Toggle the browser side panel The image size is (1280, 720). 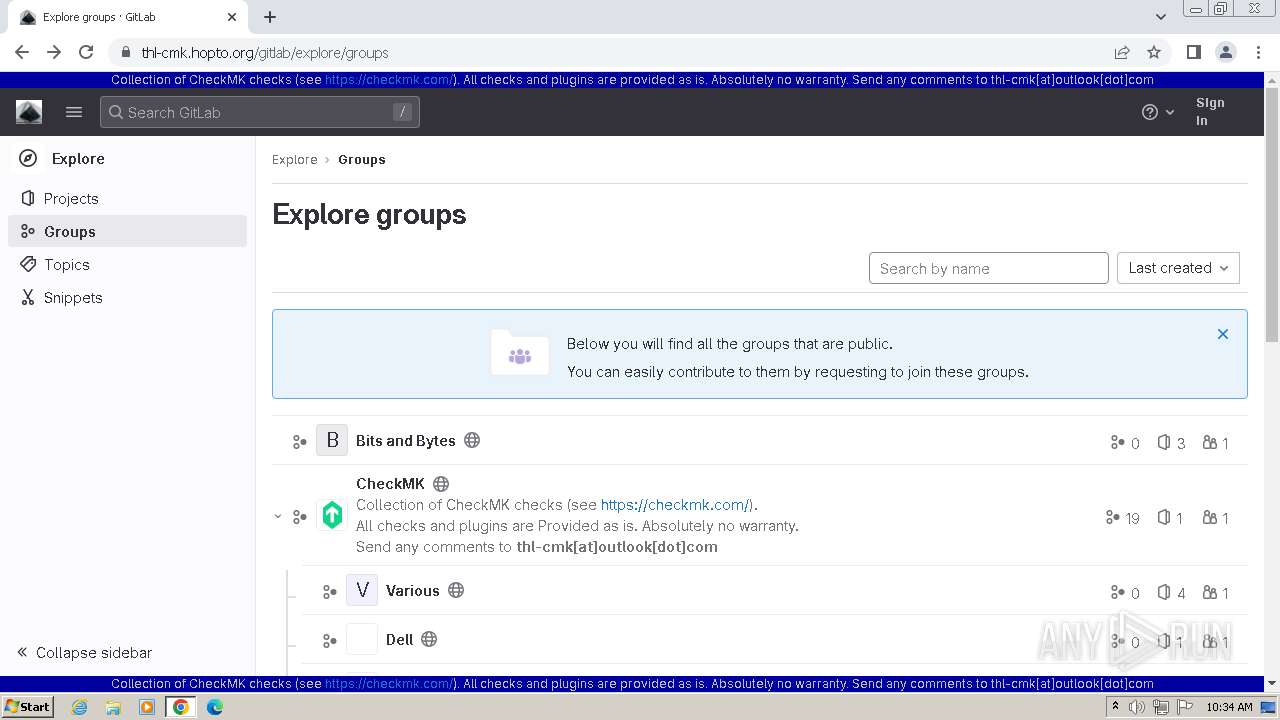pyautogui.click(x=1193, y=52)
